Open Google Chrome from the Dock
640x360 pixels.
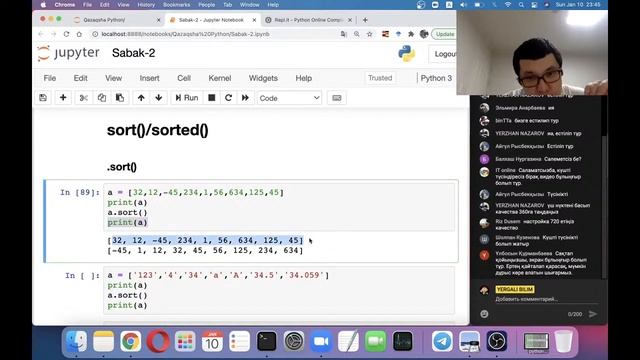coord(131,341)
